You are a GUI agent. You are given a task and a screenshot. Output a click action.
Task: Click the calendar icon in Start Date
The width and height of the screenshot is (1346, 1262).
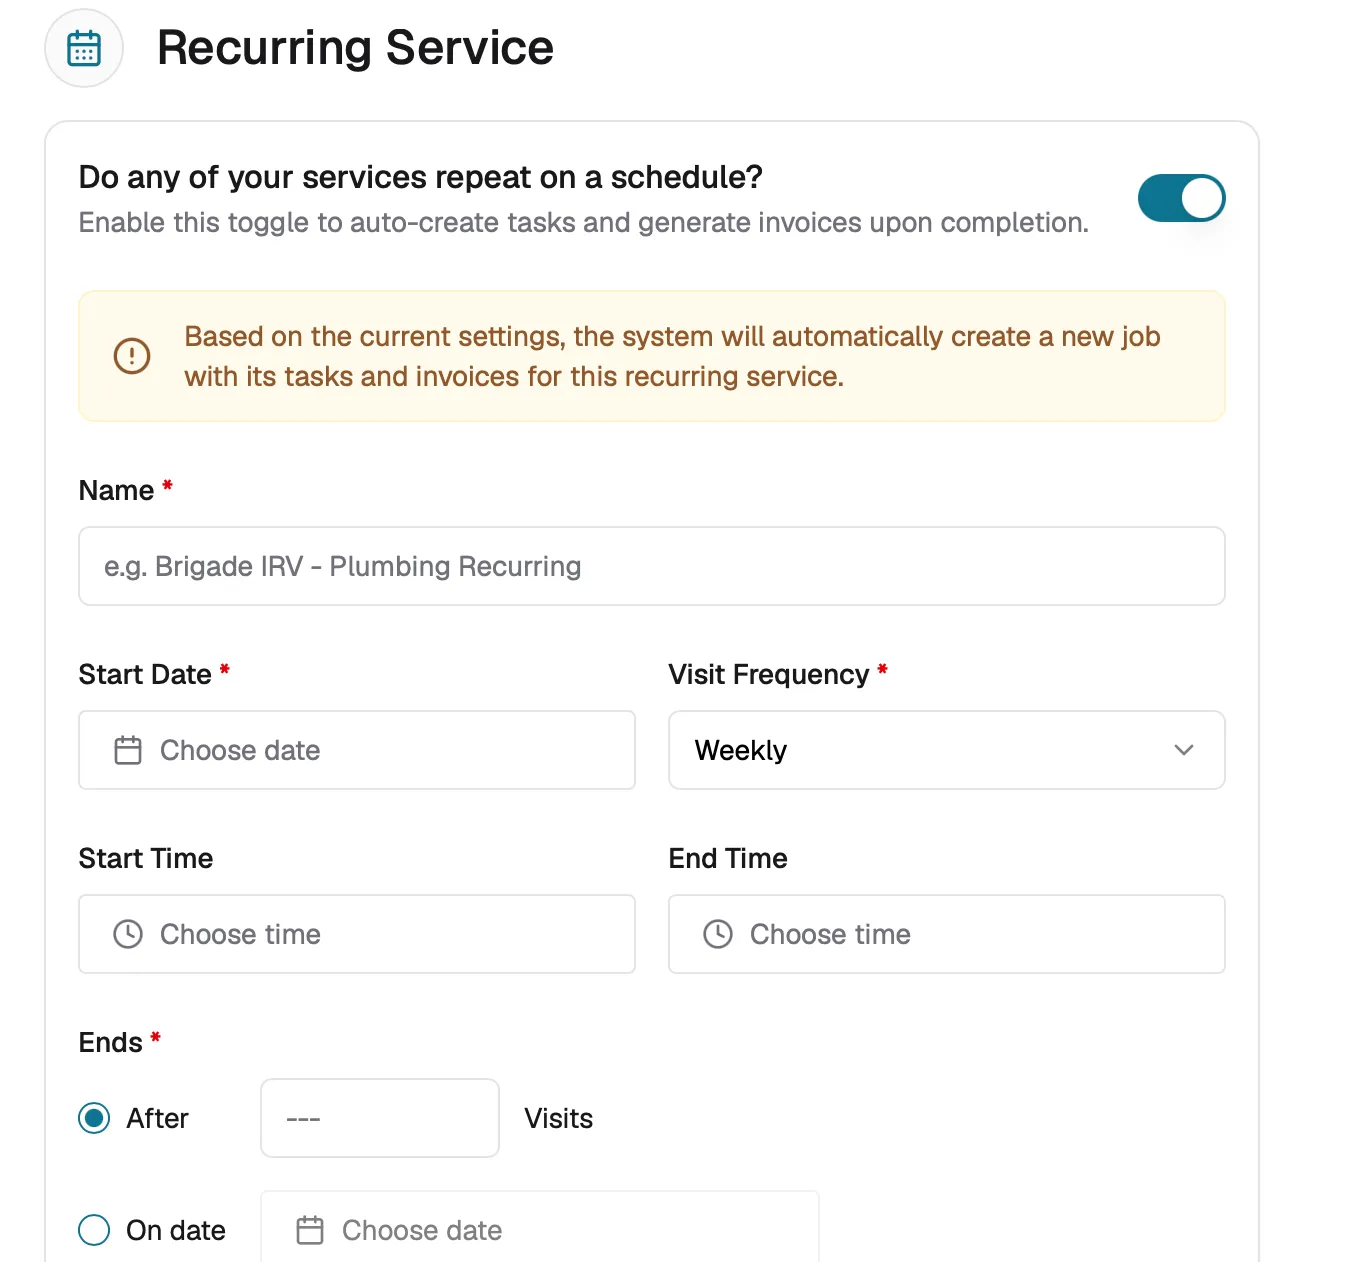point(128,750)
